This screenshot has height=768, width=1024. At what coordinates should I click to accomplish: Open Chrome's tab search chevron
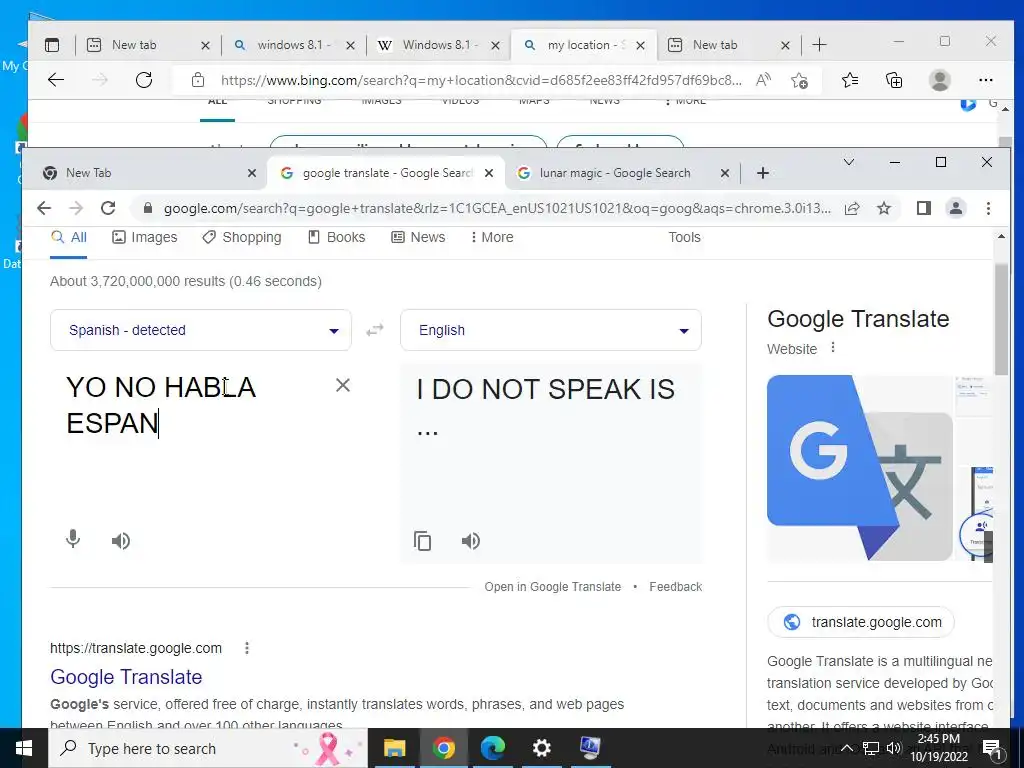849,162
